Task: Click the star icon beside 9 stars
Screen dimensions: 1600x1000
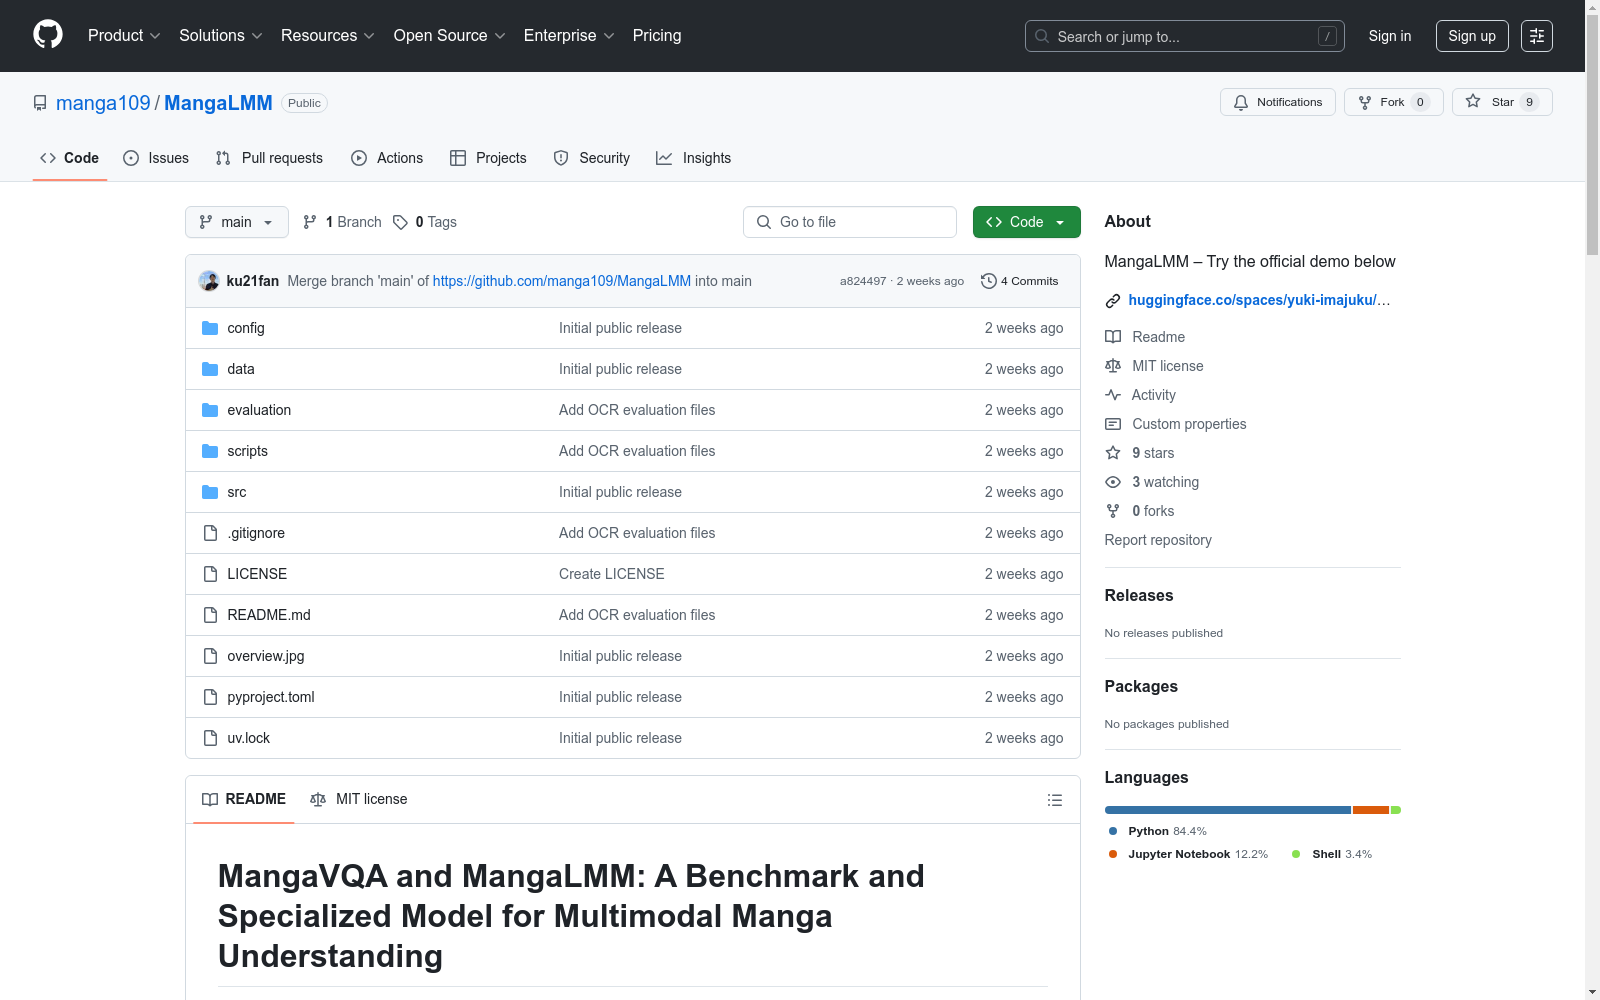Action: click(x=1113, y=453)
